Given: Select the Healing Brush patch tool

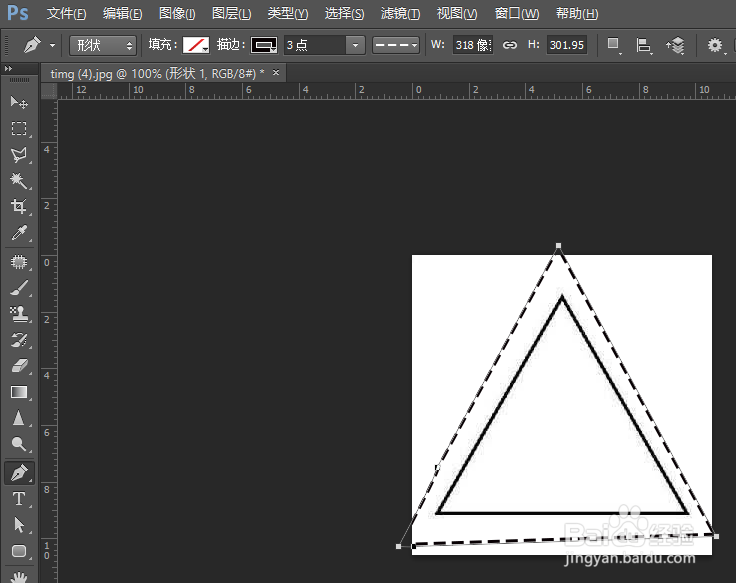Looking at the screenshot, I should point(19,262).
